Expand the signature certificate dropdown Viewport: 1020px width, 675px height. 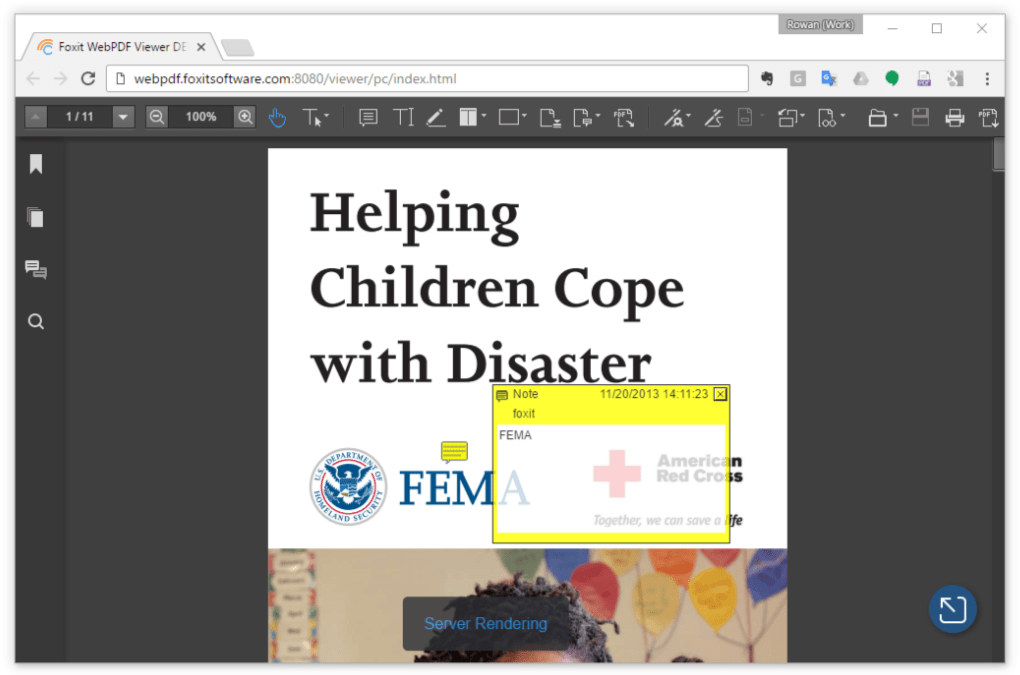click(688, 116)
